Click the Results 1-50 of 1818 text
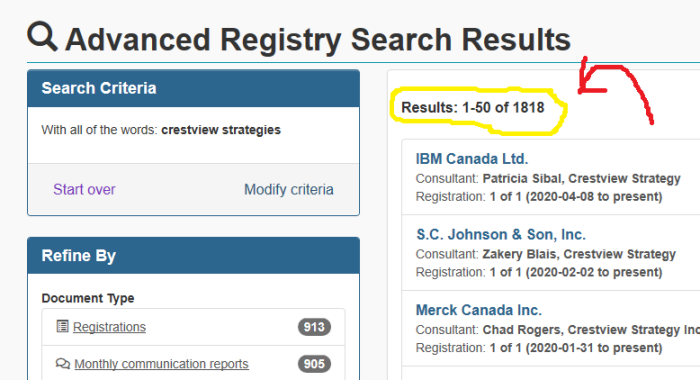This screenshot has height=380, width=700. (473, 108)
